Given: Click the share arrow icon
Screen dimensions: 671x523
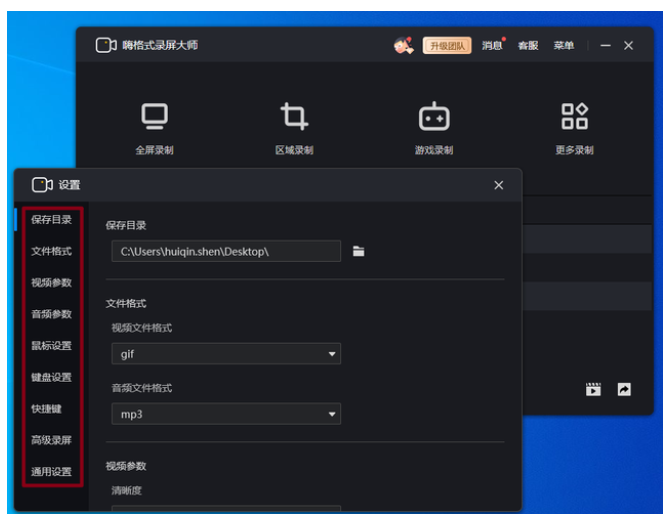Looking at the screenshot, I should click(624, 390).
